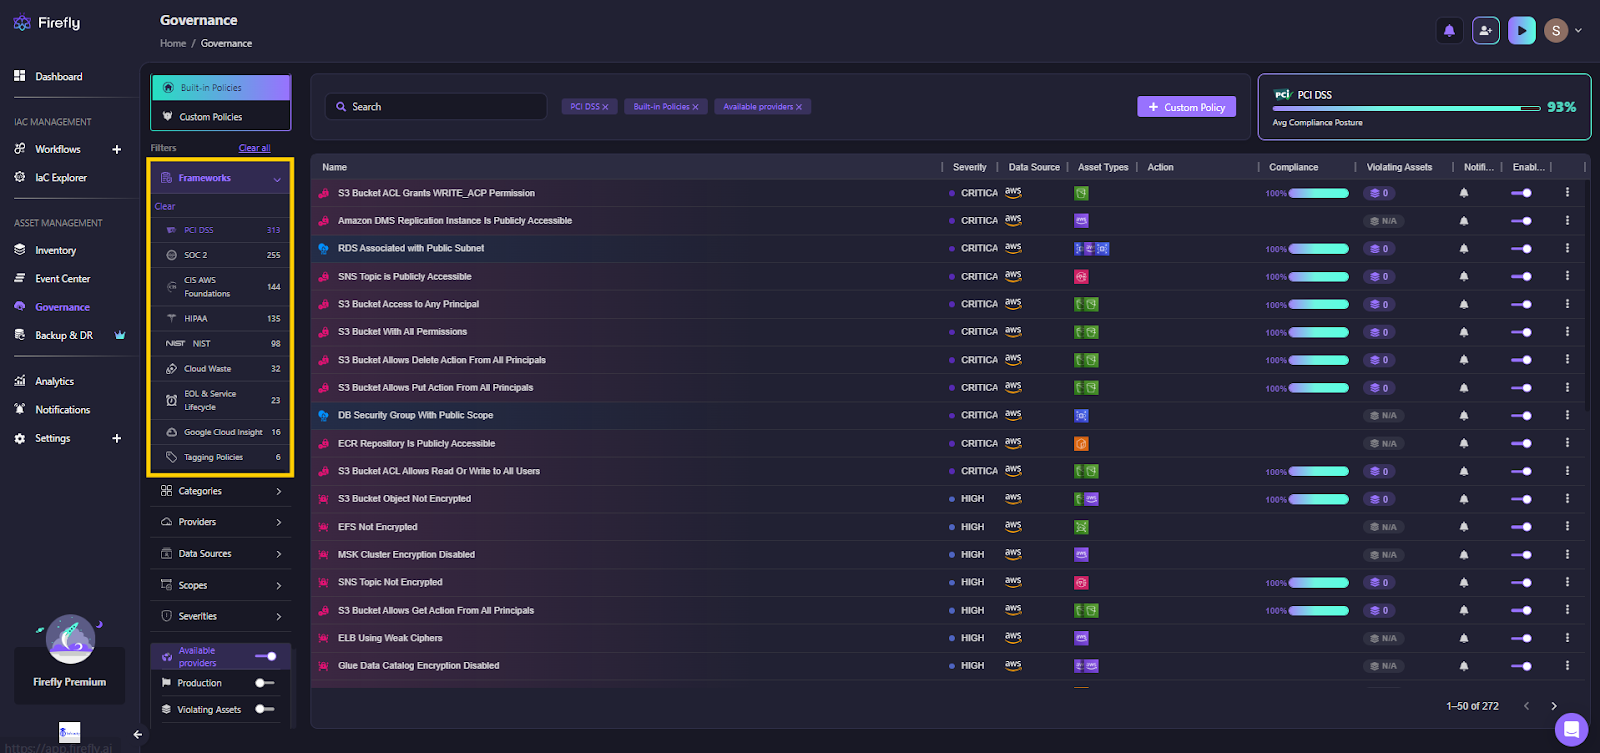Open the notifications bell in top bar

click(1449, 31)
